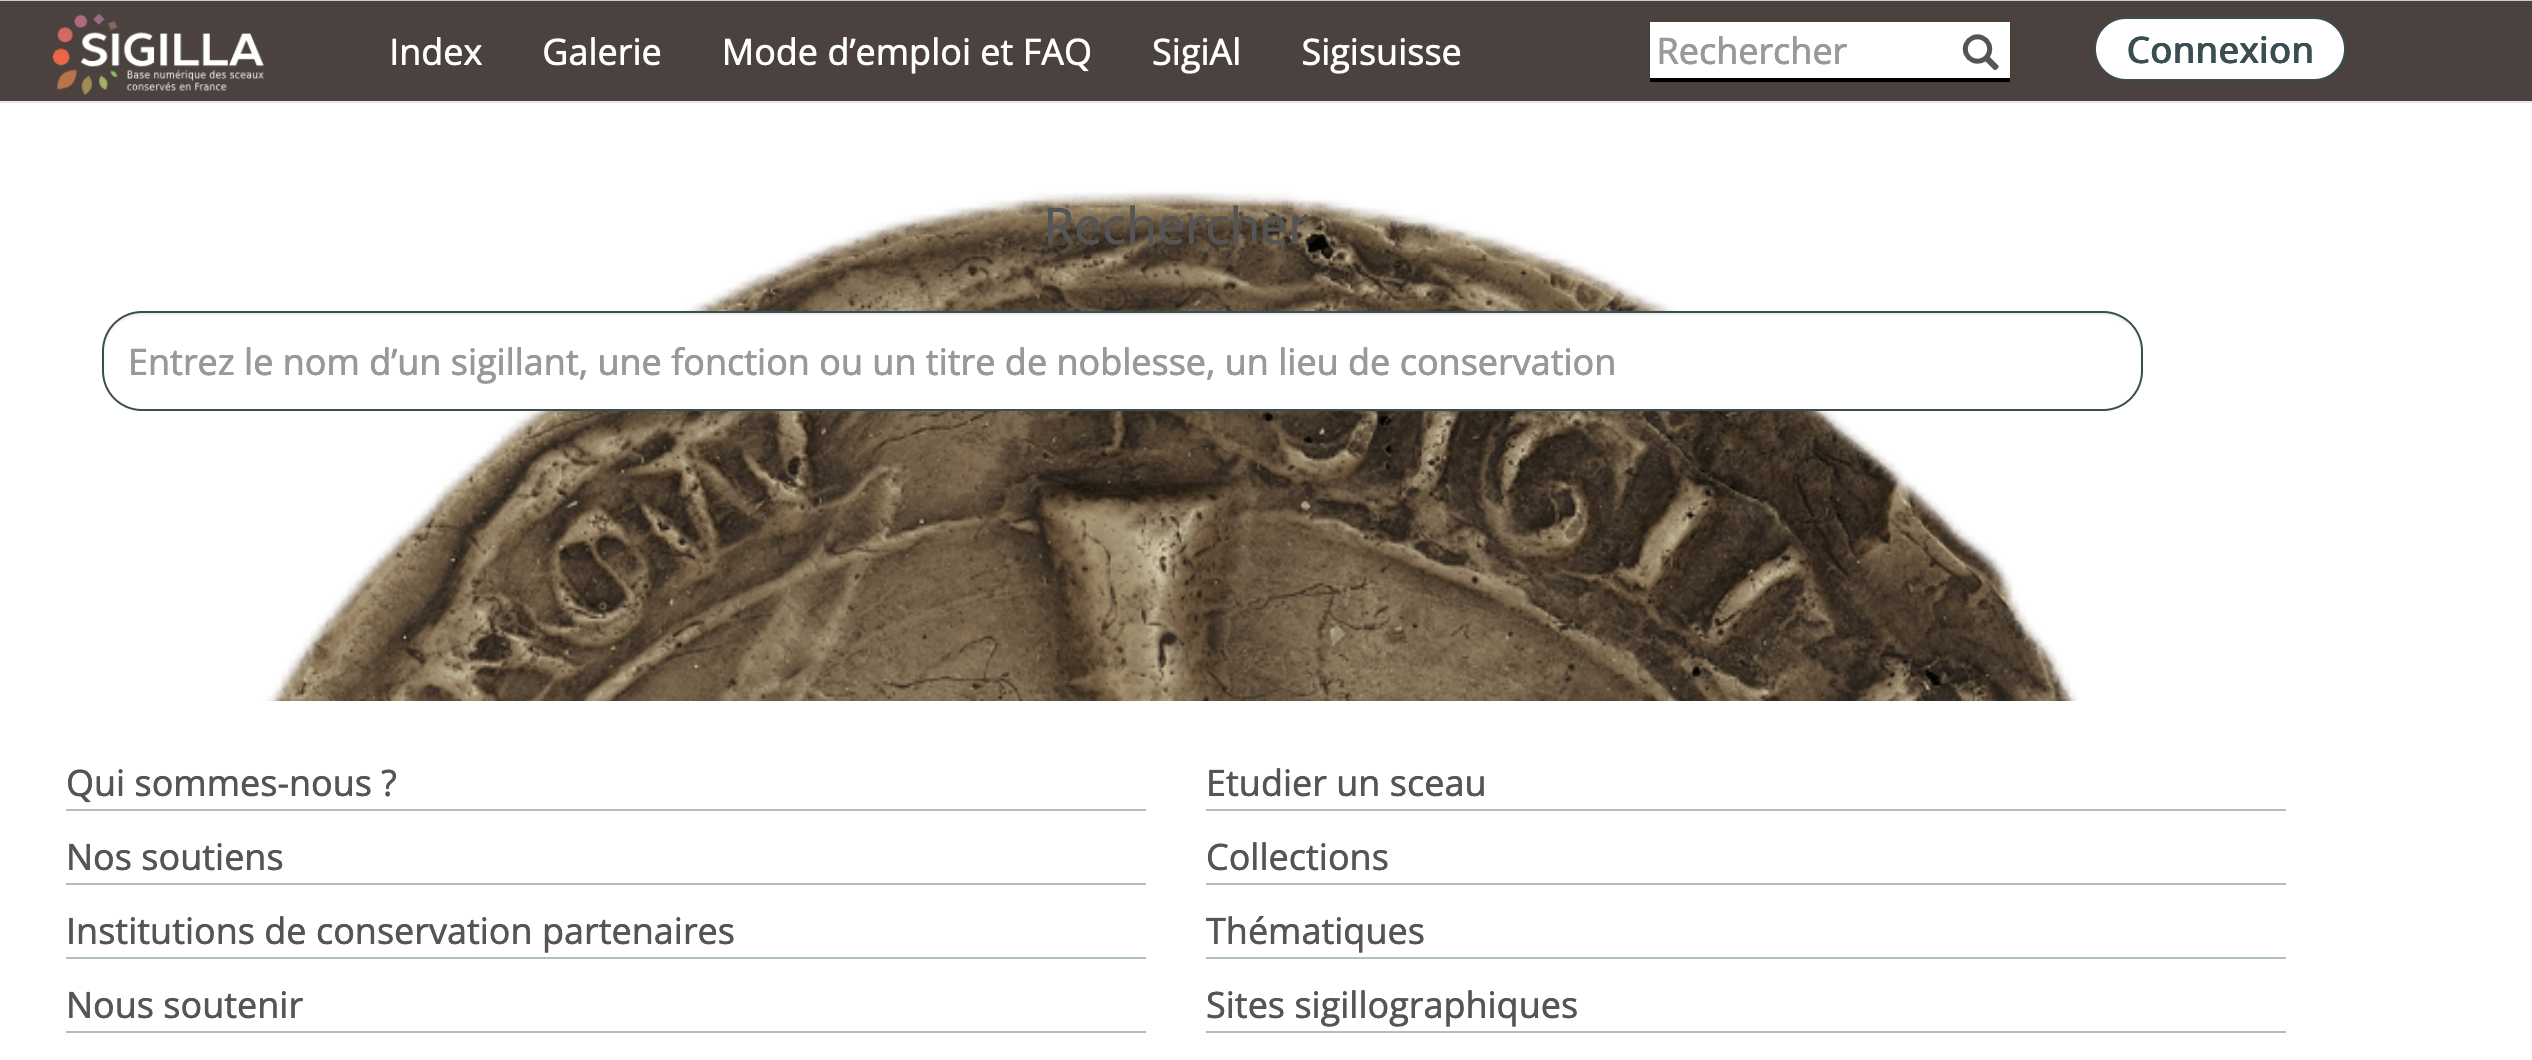
Task: Navigate to SigiAl
Action: [1195, 52]
